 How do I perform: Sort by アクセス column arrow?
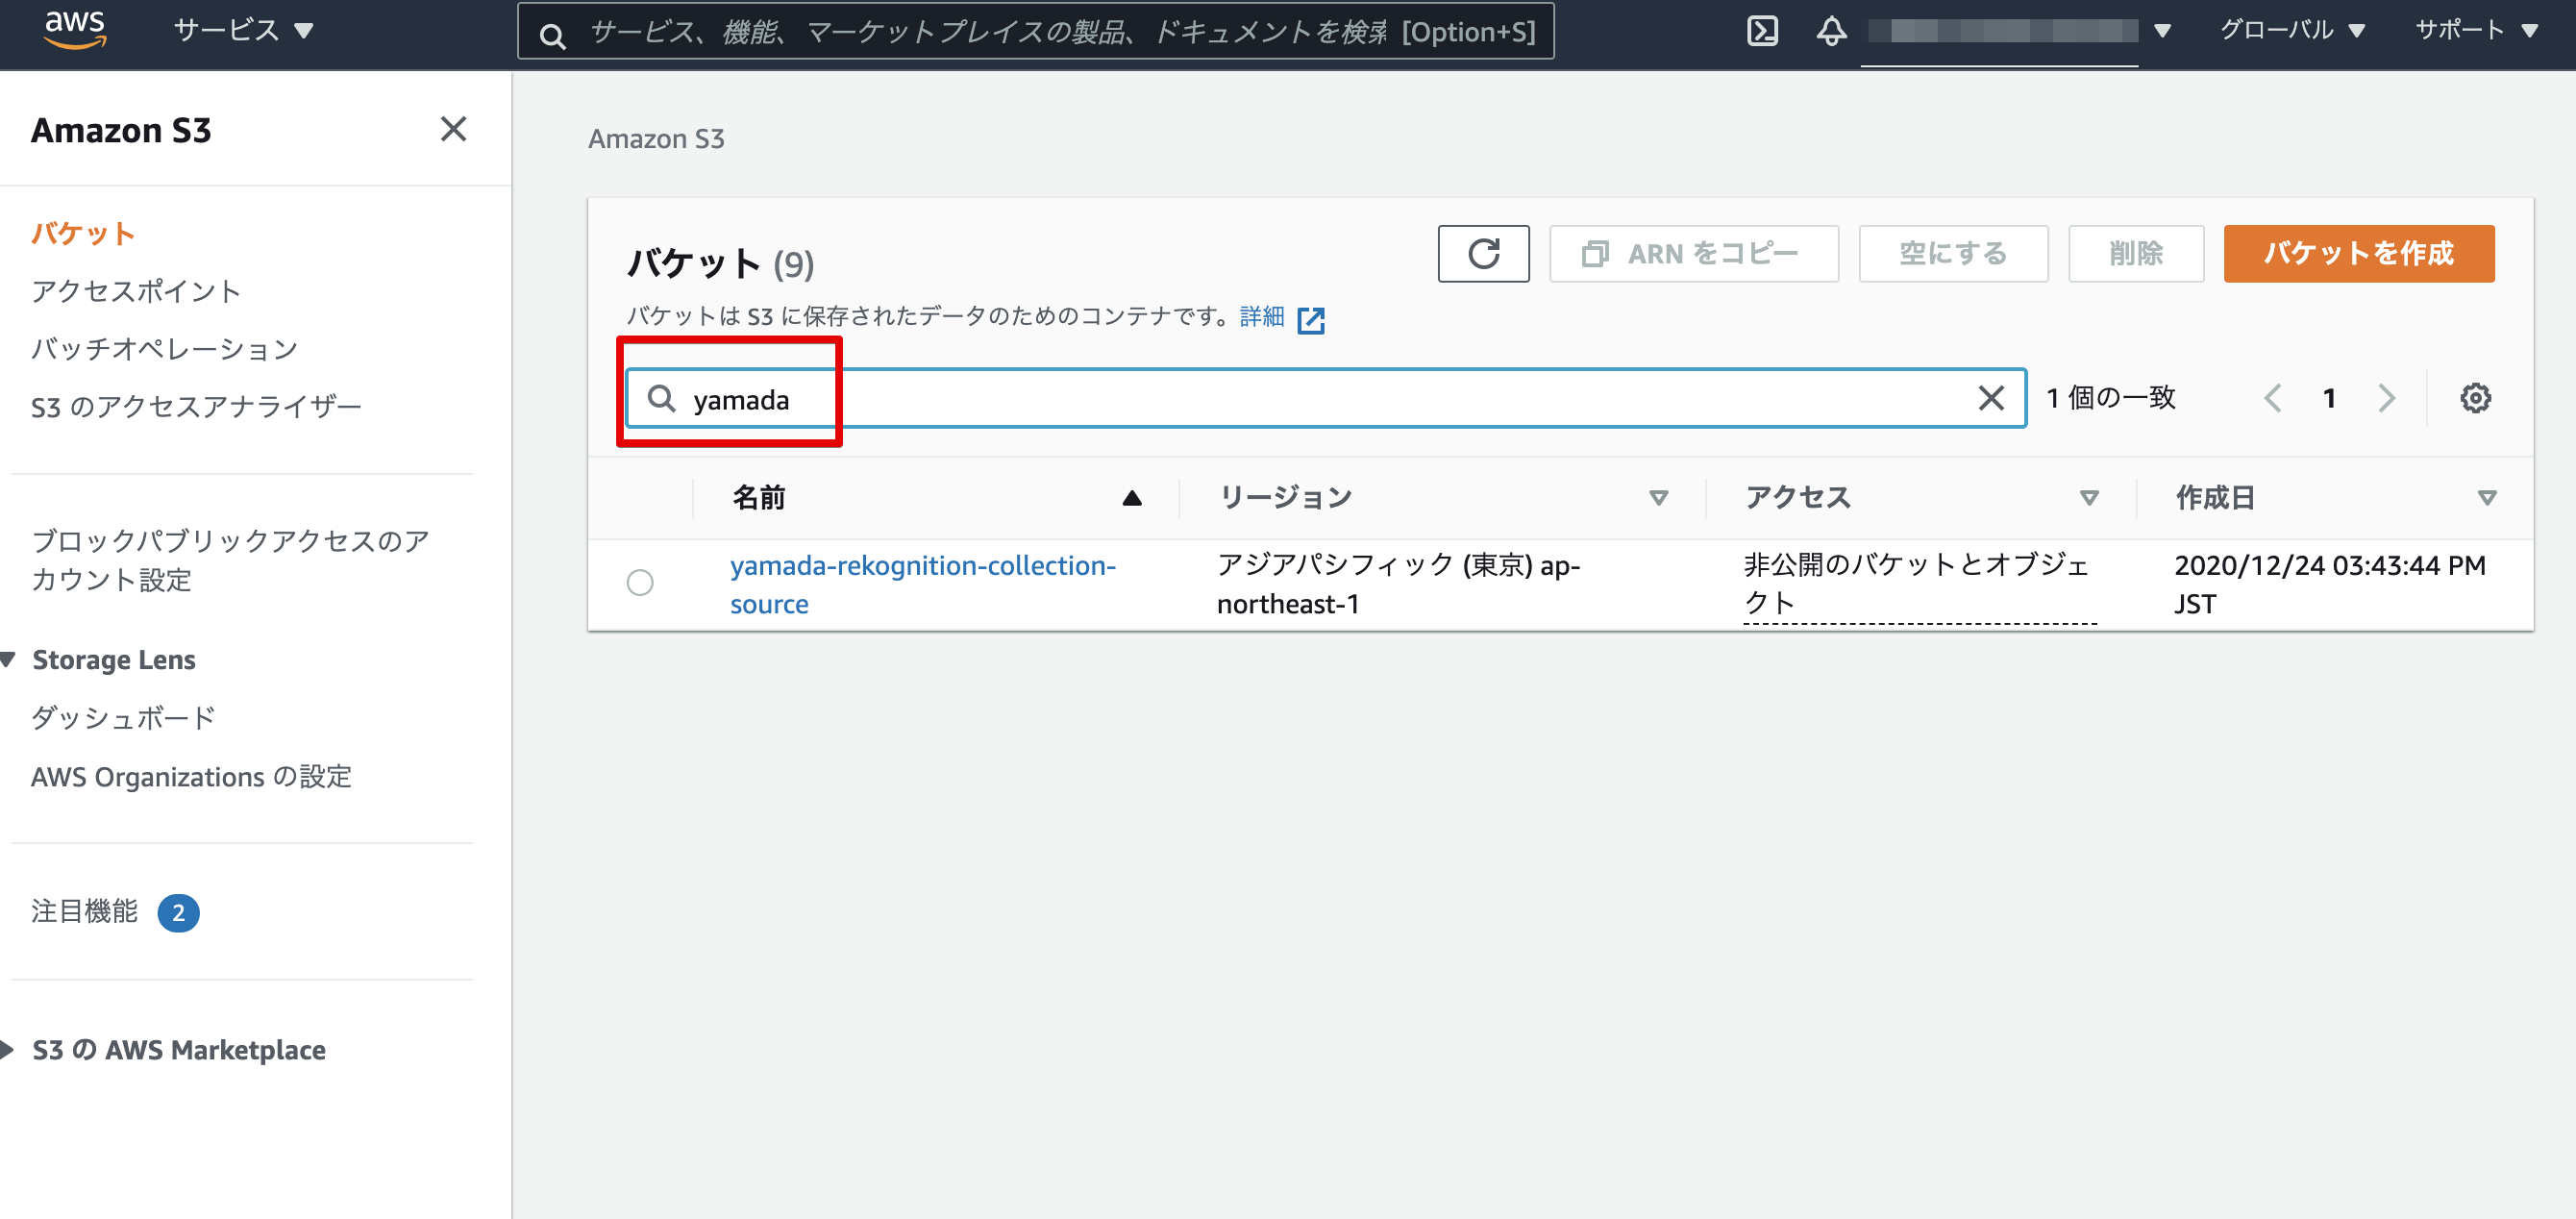(x=2088, y=498)
